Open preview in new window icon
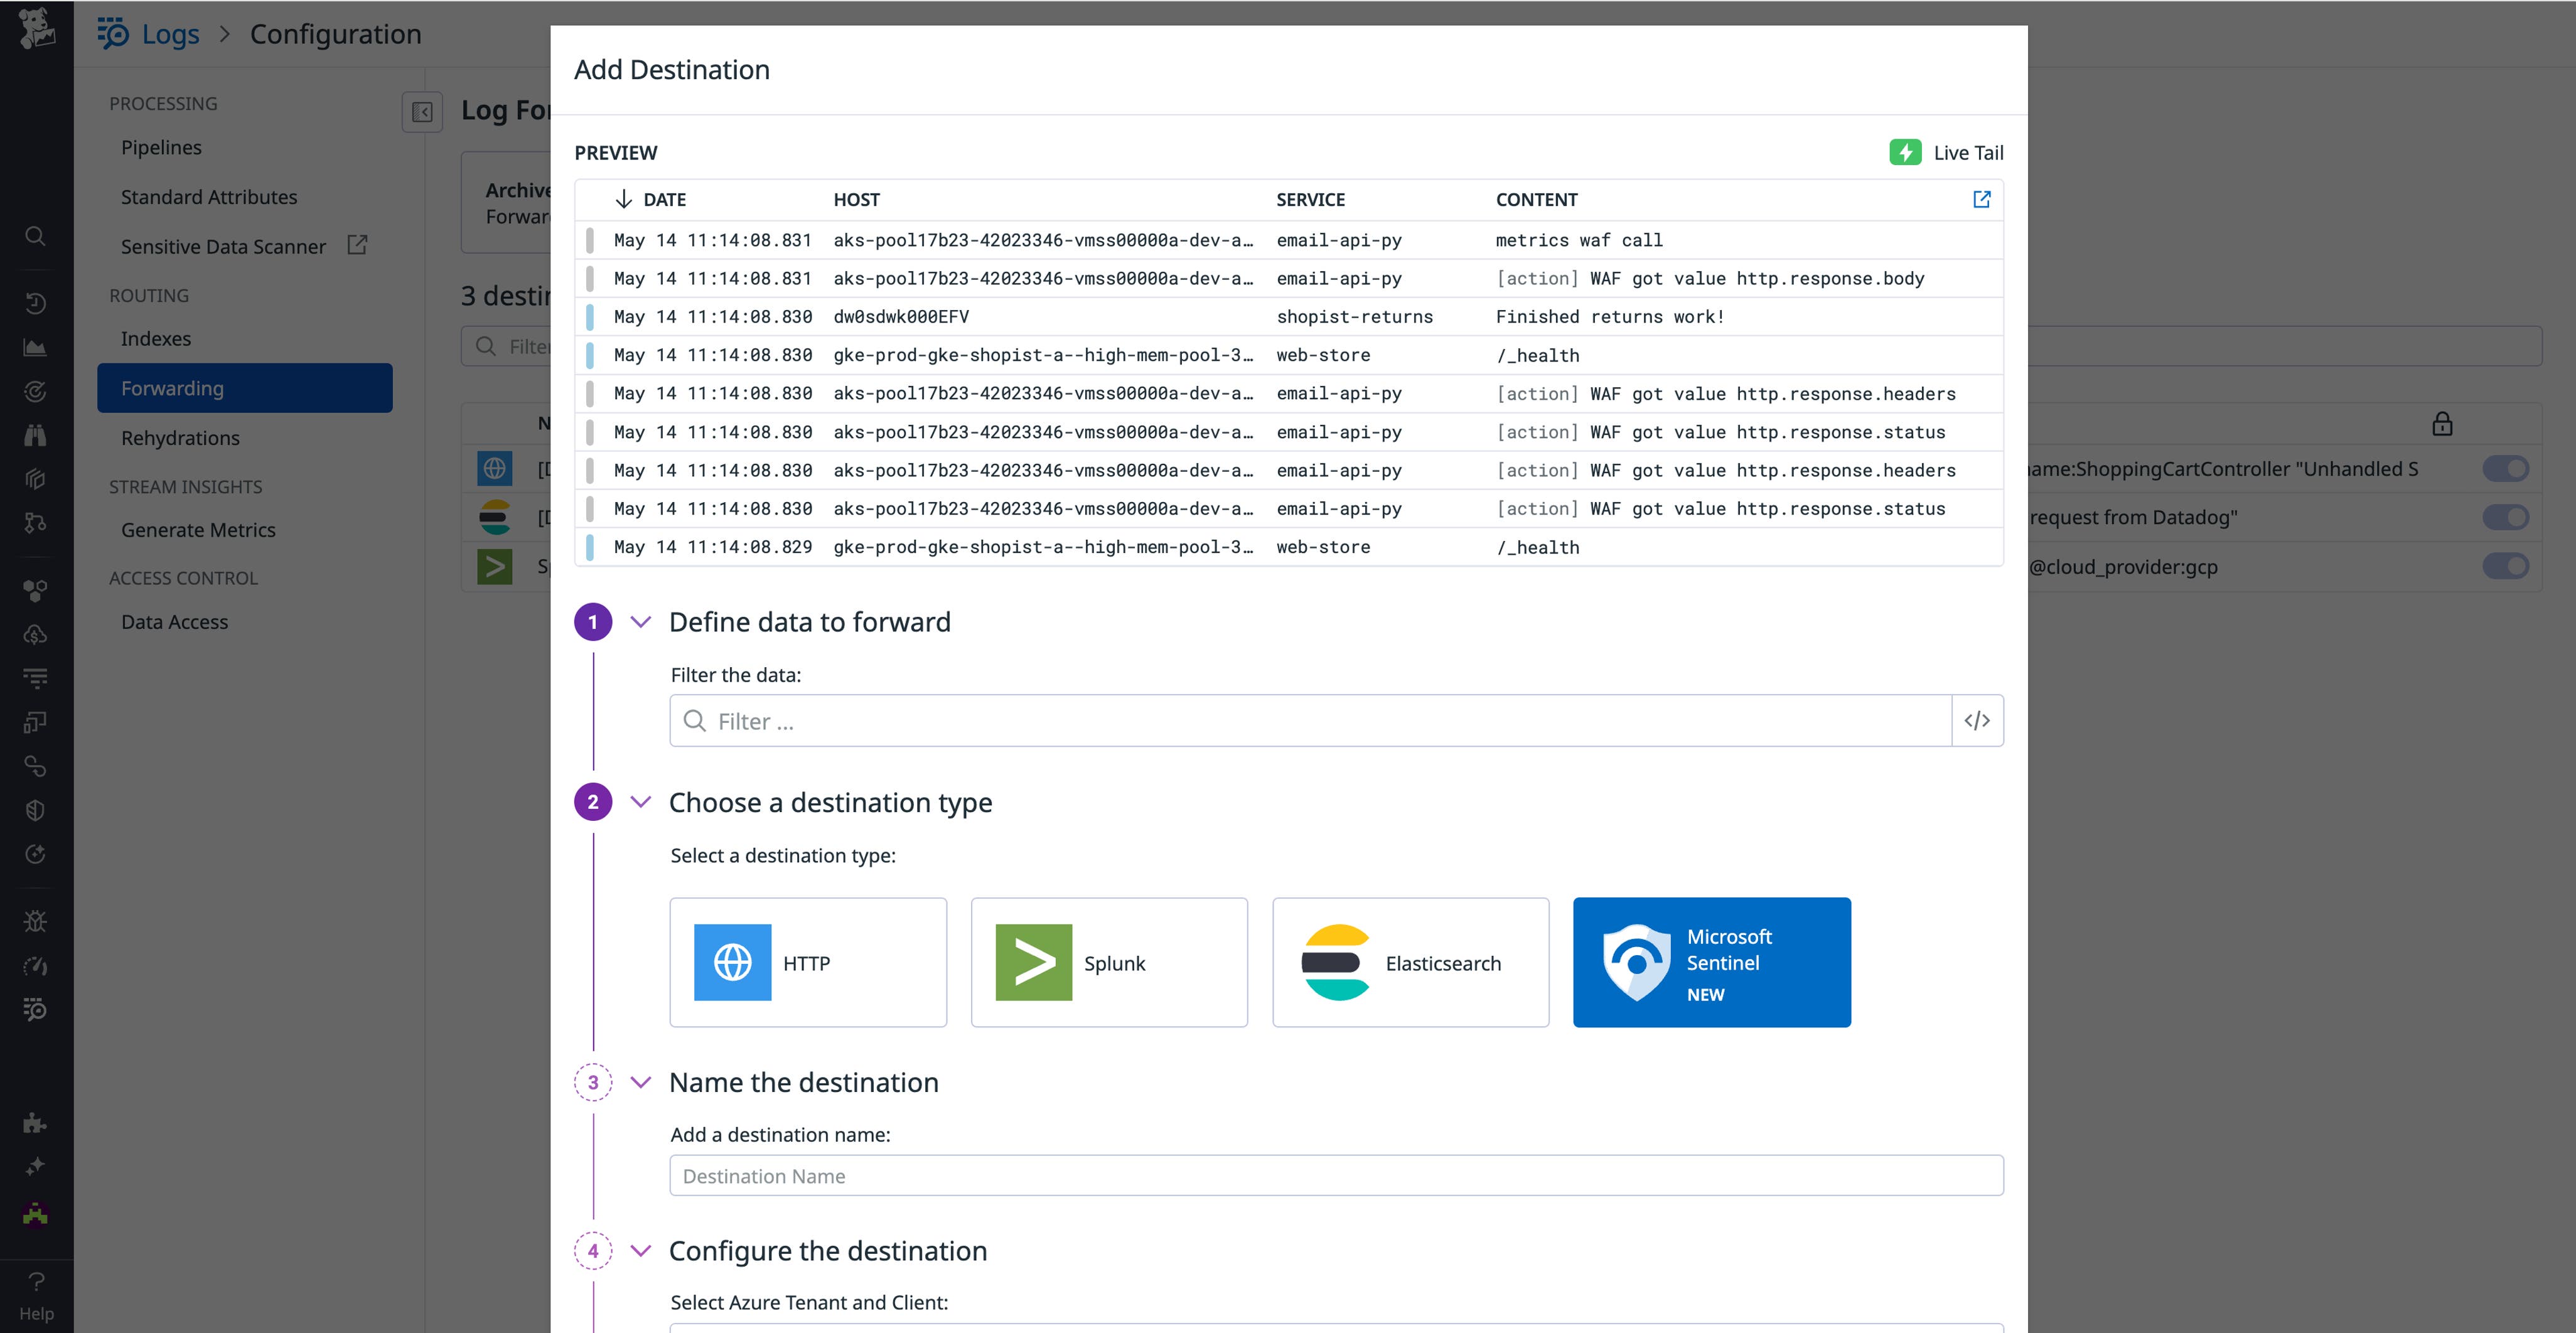Viewport: 2576px width, 1333px height. (1981, 199)
